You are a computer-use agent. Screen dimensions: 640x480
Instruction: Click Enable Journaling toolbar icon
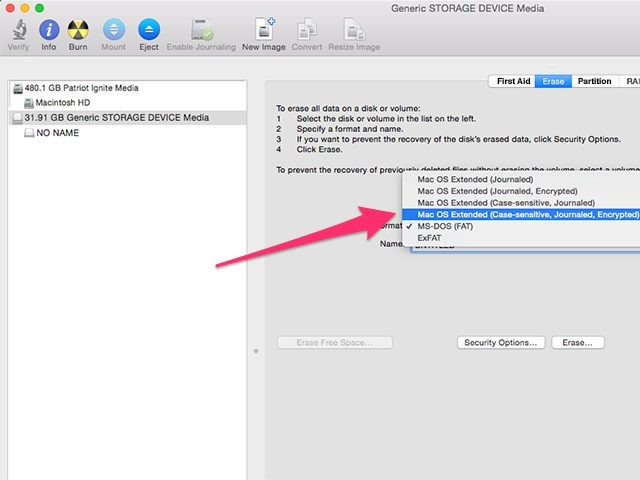[x=202, y=30]
